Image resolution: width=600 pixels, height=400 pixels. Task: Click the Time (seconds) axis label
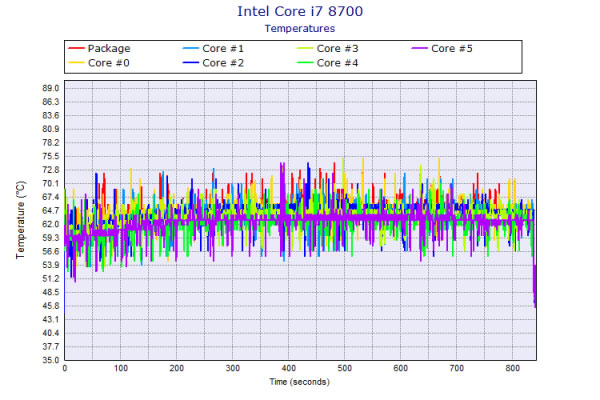point(300,382)
